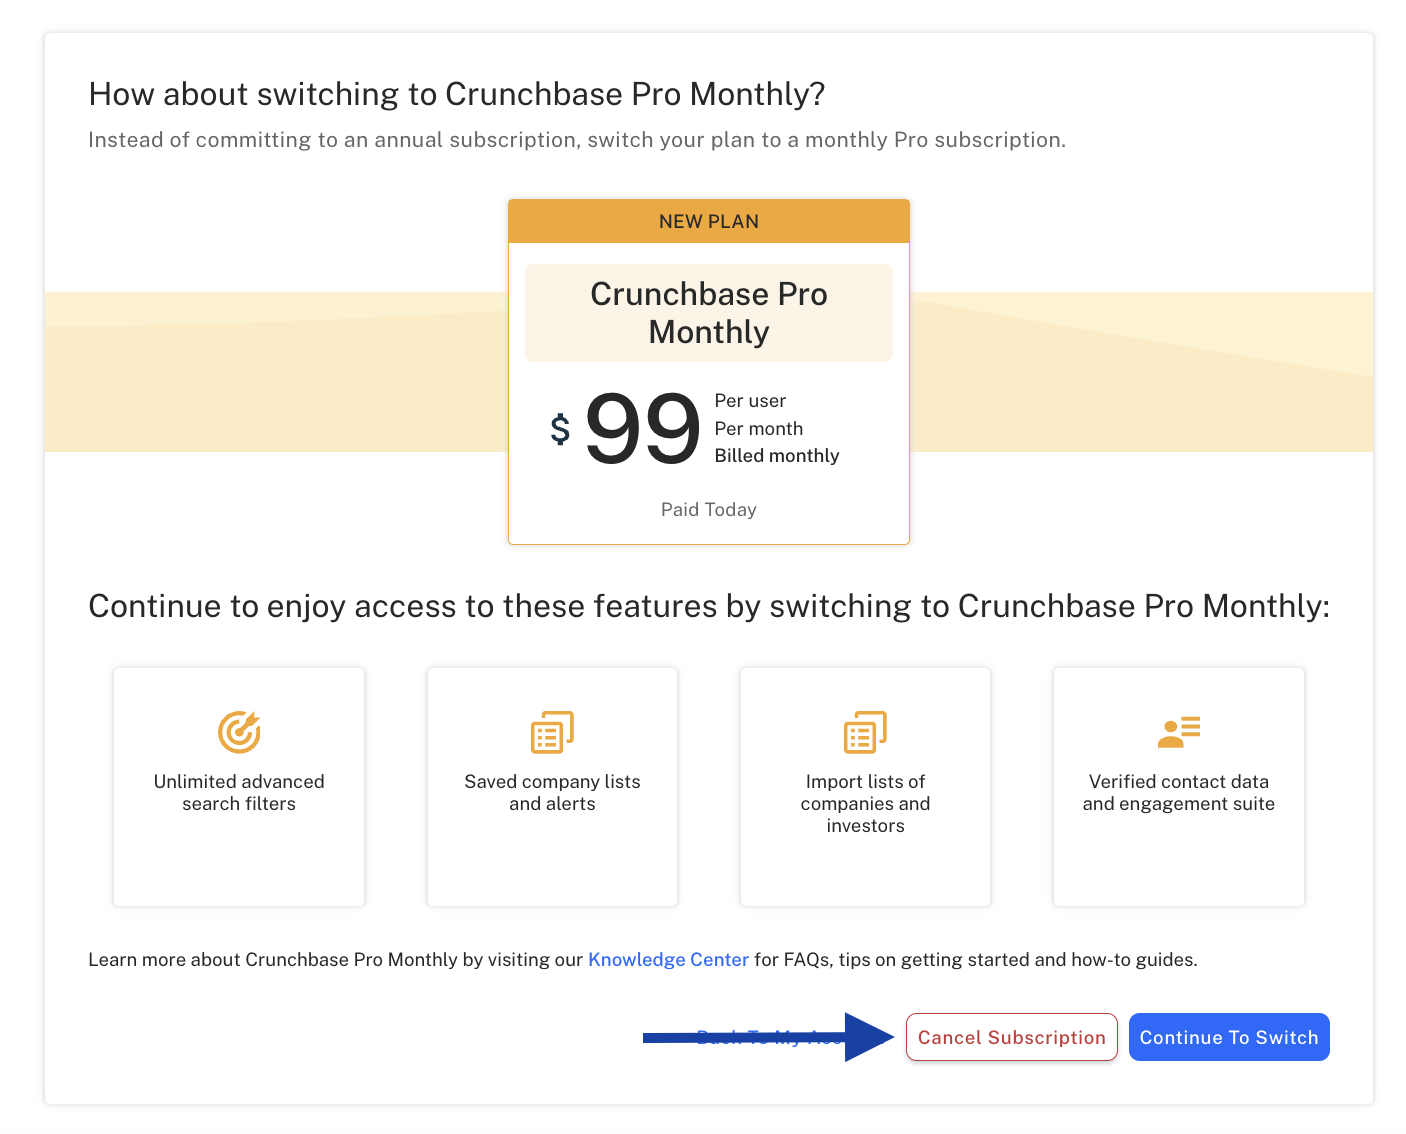Select the Unlimited advanced search filters card
The image size is (1406, 1134).
239,787
